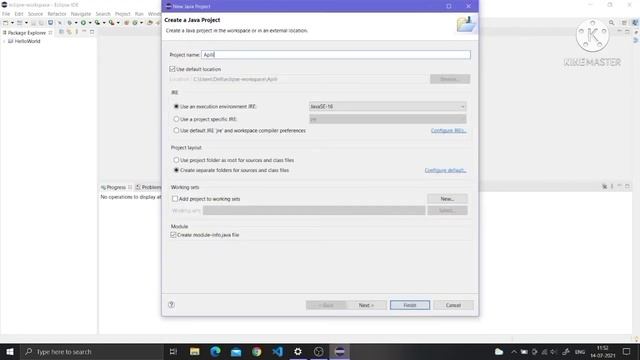Open the JavaSE-16 execution environment dropdown
This screenshot has height=360, width=640.
click(387, 106)
